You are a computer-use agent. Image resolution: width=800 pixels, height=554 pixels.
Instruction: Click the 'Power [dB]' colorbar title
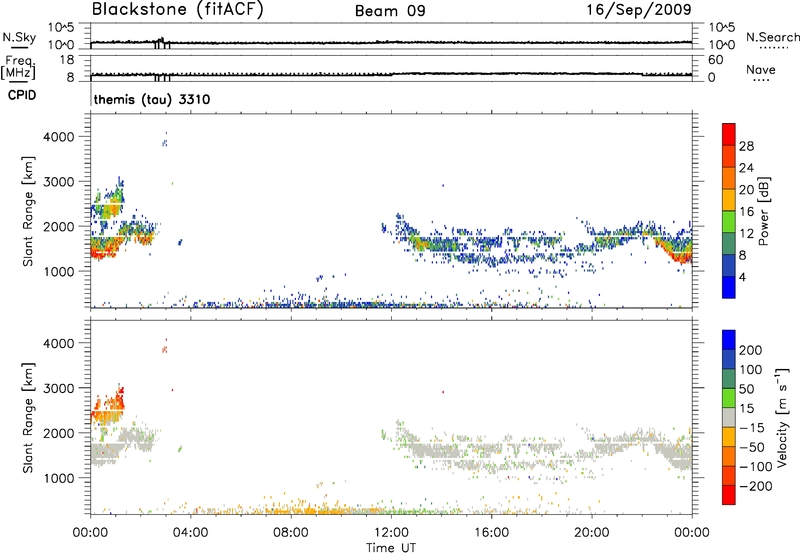(x=764, y=211)
